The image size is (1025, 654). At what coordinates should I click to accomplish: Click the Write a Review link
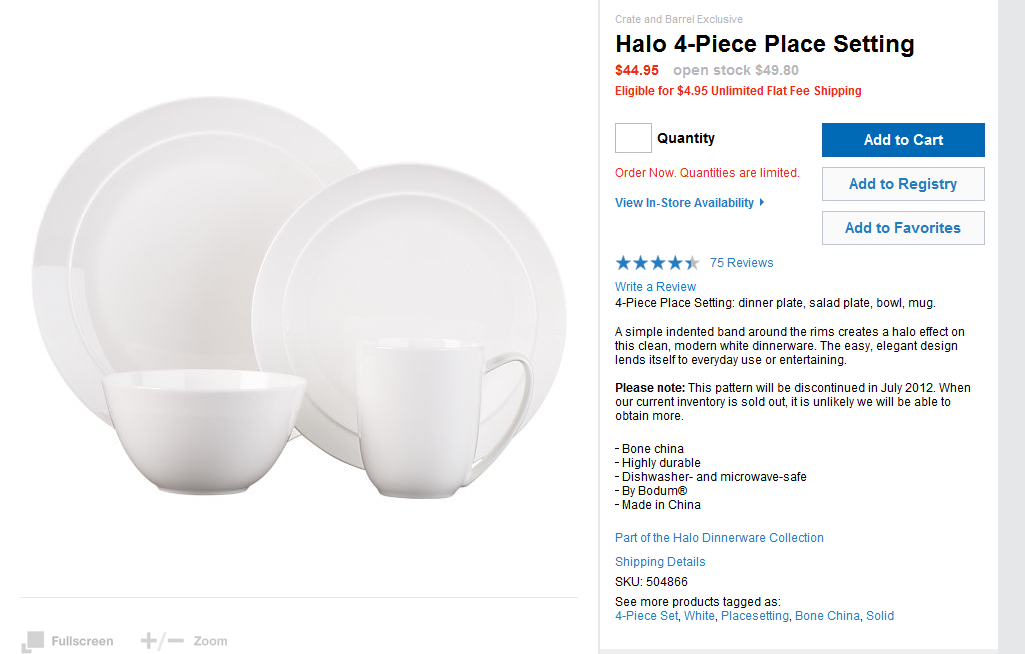pyautogui.click(x=655, y=287)
